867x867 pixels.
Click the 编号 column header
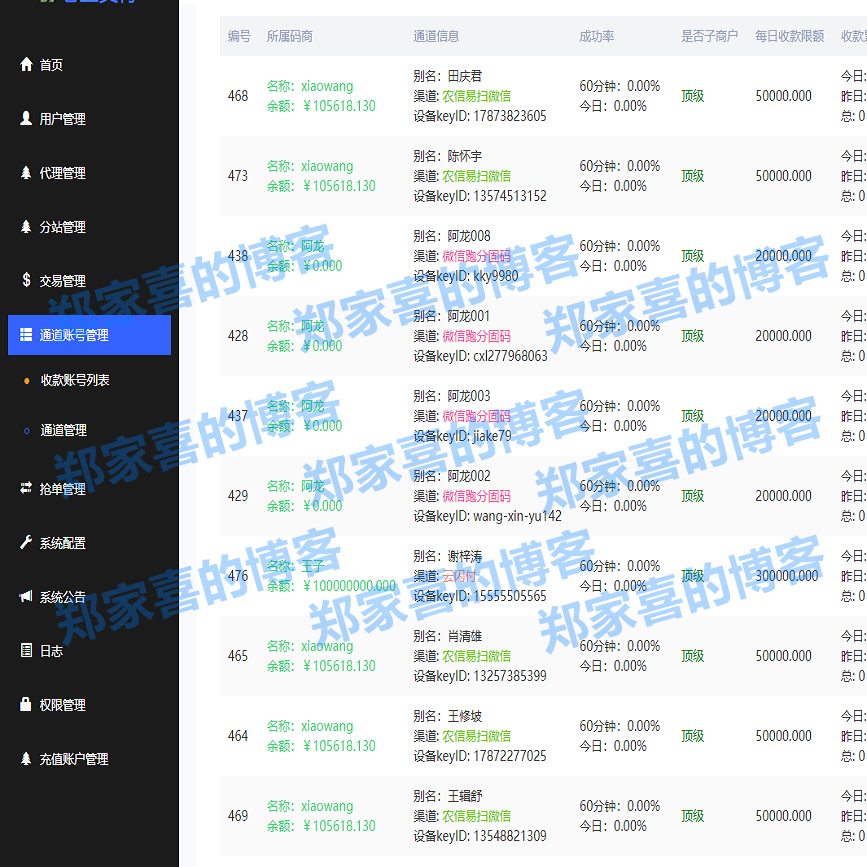click(x=238, y=34)
